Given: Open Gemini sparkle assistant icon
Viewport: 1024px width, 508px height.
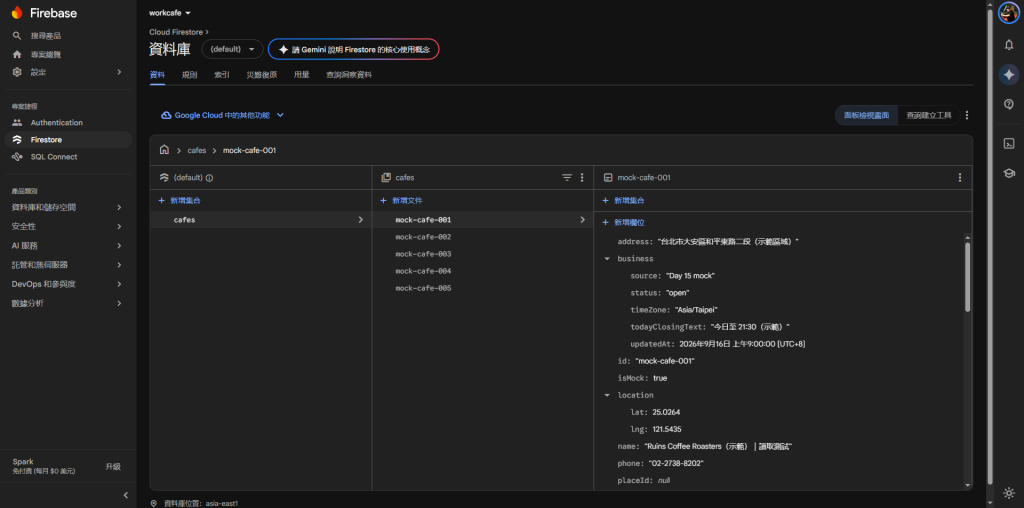Looking at the screenshot, I should [x=1008, y=74].
